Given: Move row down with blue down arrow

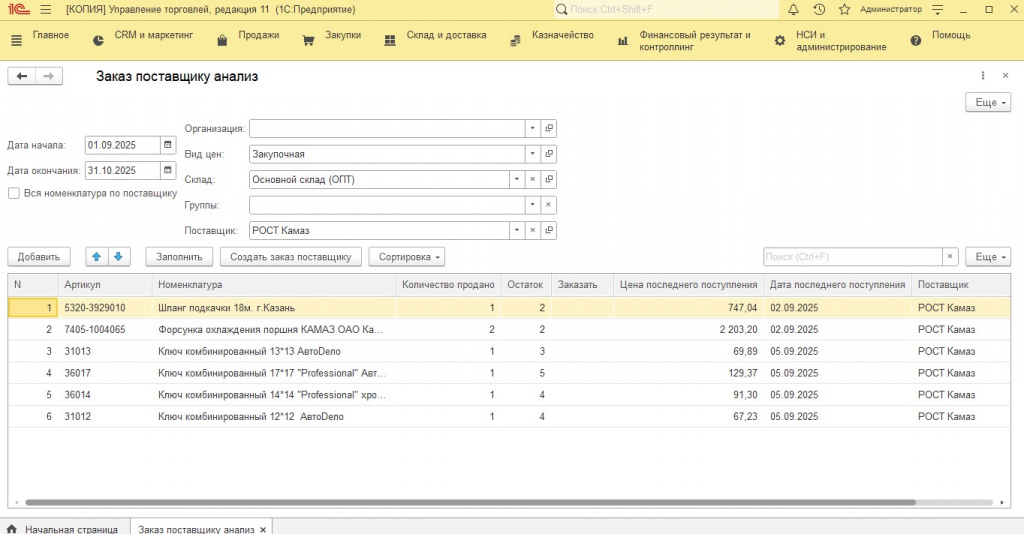Looking at the screenshot, I should (x=118, y=257).
